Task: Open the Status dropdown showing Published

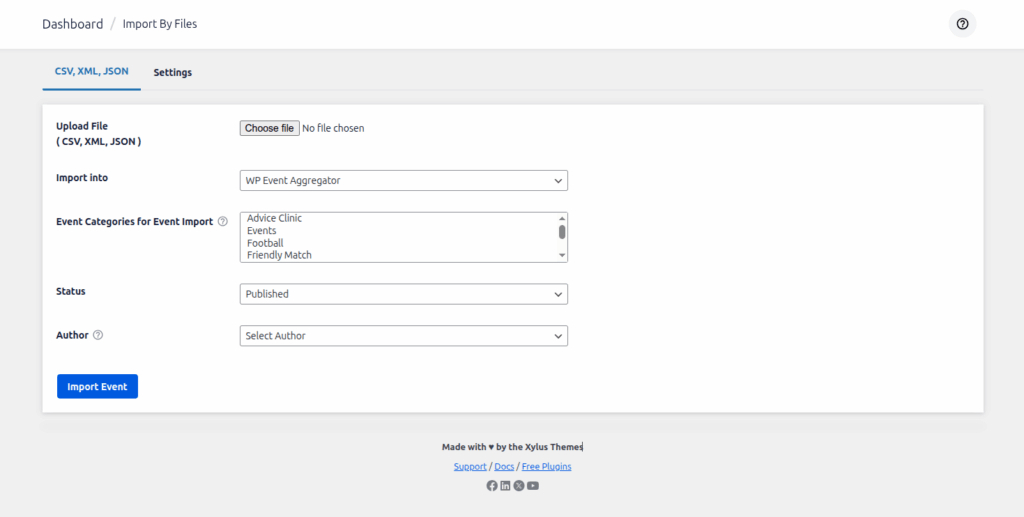Action: (x=403, y=294)
